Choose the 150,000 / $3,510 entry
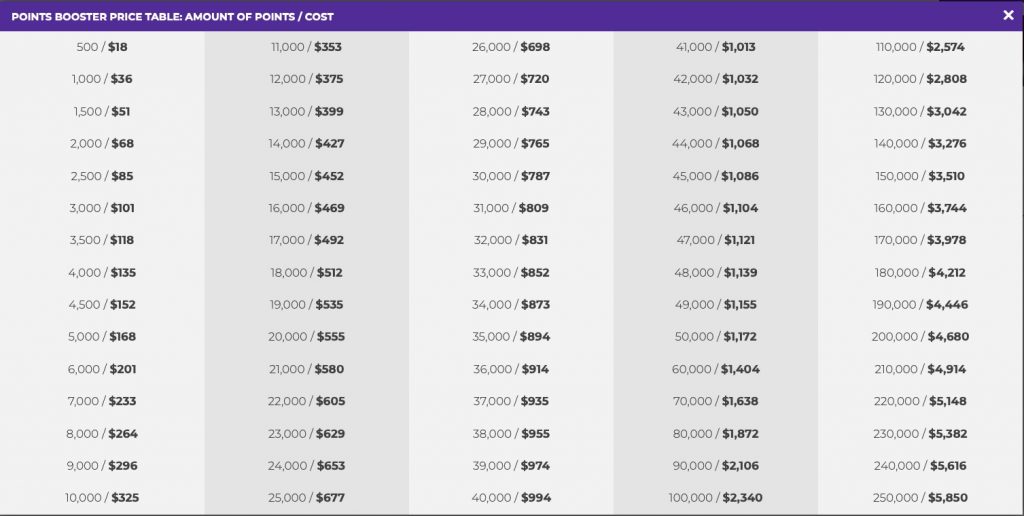This screenshot has width=1024, height=516. (920, 176)
